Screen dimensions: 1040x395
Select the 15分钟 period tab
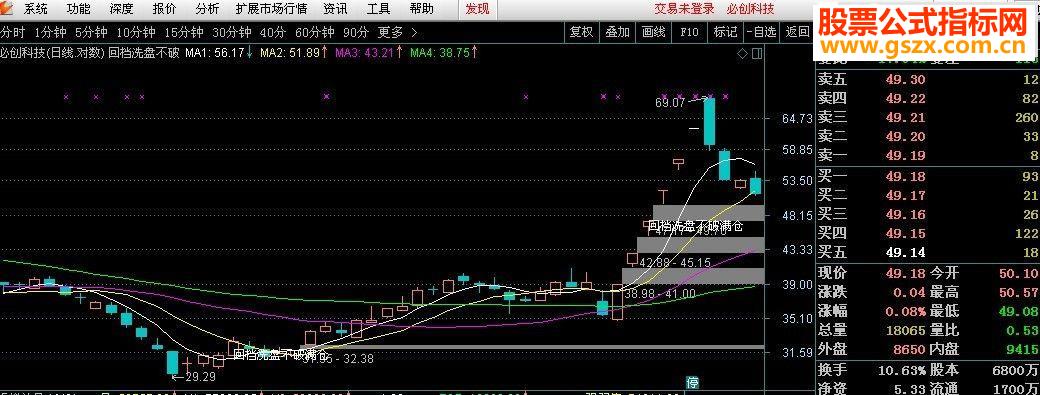[184, 32]
